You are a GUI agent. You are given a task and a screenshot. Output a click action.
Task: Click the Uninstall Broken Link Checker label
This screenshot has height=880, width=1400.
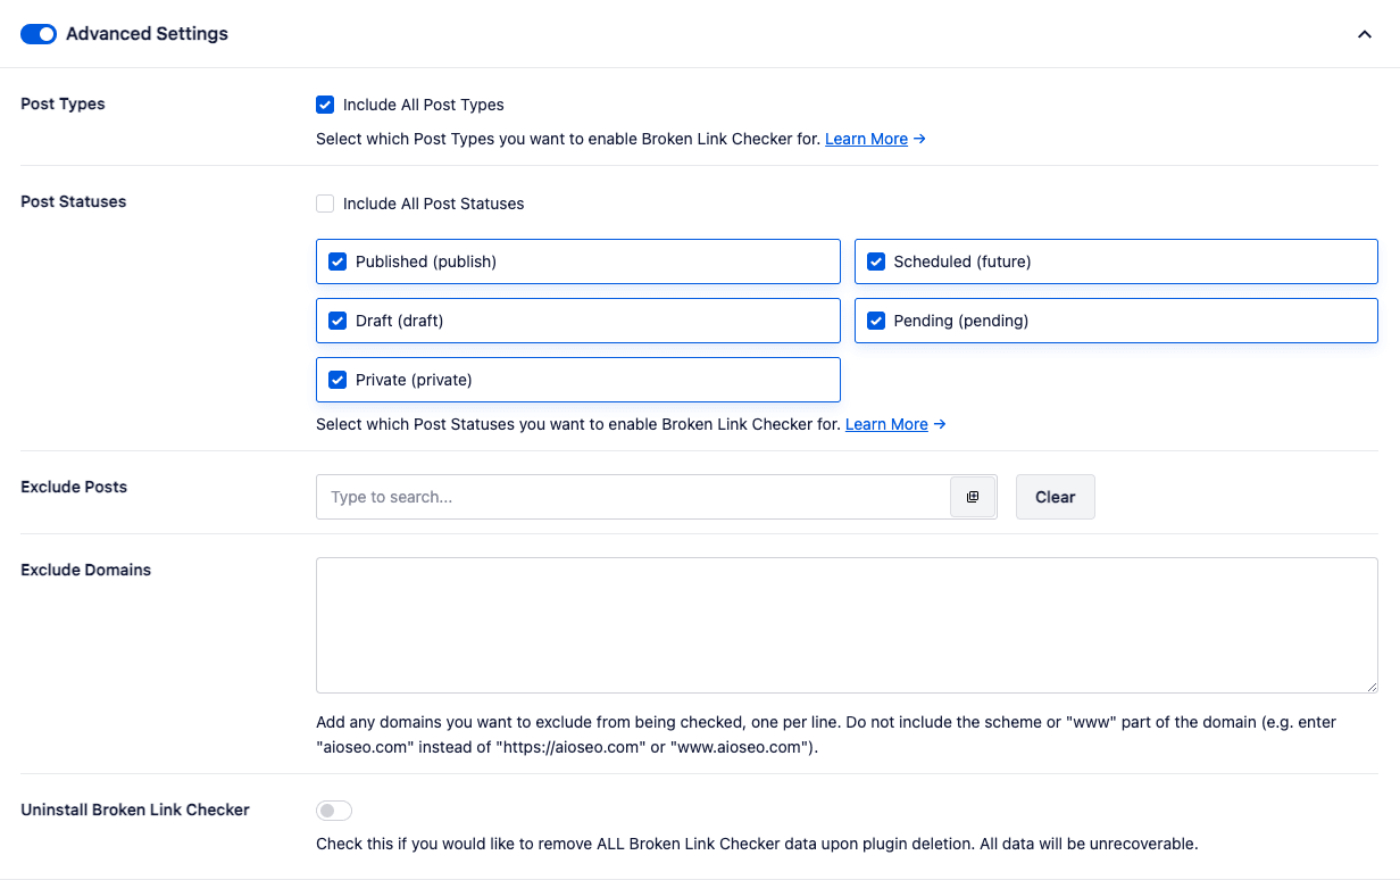click(135, 810)
